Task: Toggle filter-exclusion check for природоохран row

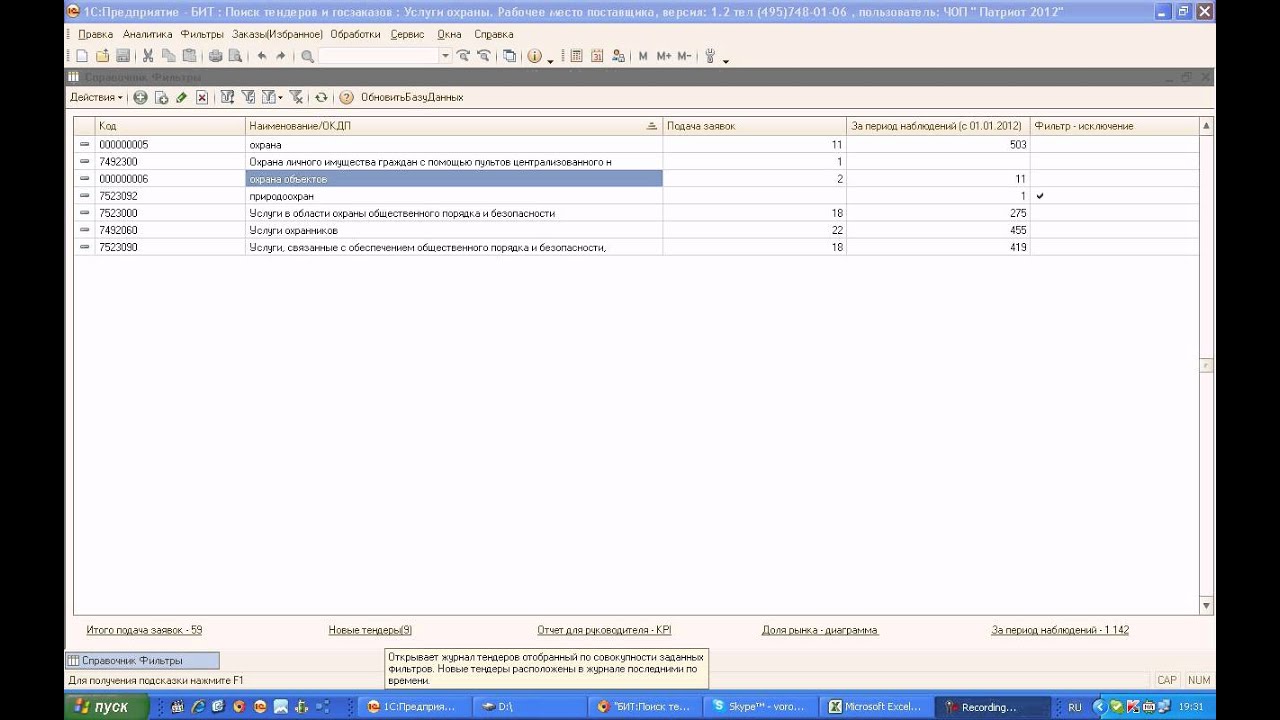Action: point(1040,196)
